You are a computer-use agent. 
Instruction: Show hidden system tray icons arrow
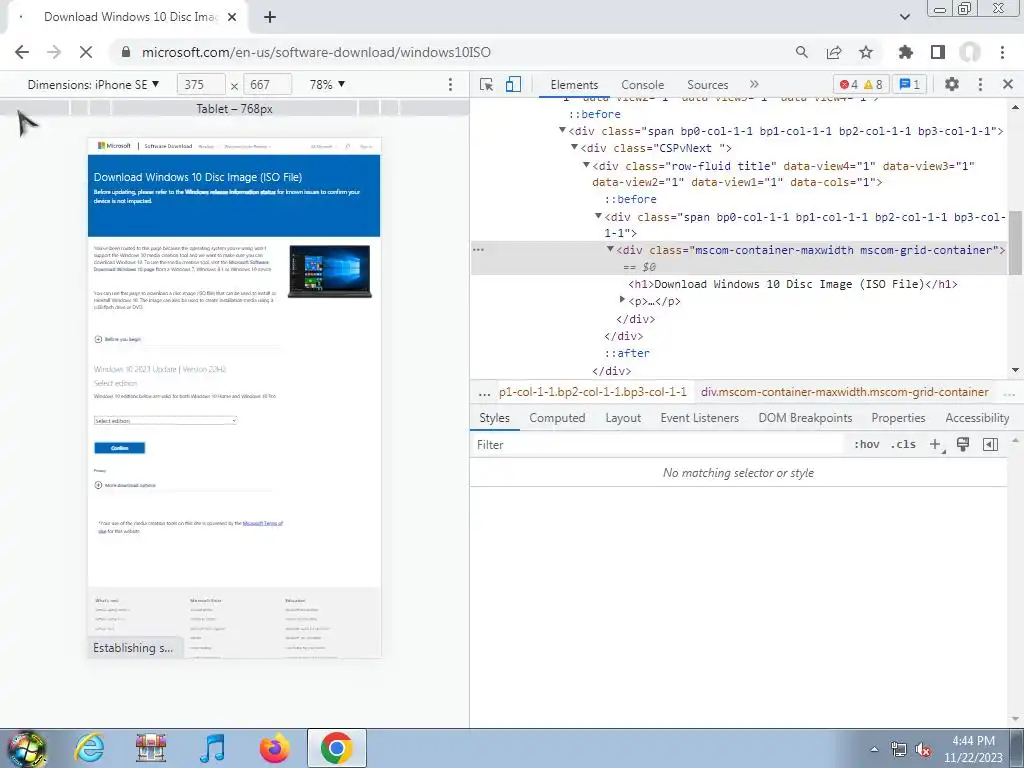874,749
